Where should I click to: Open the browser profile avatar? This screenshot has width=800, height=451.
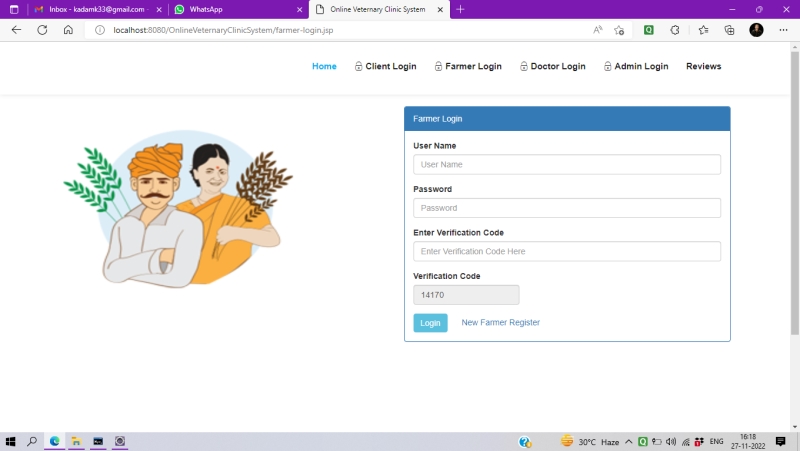[756, 30]
